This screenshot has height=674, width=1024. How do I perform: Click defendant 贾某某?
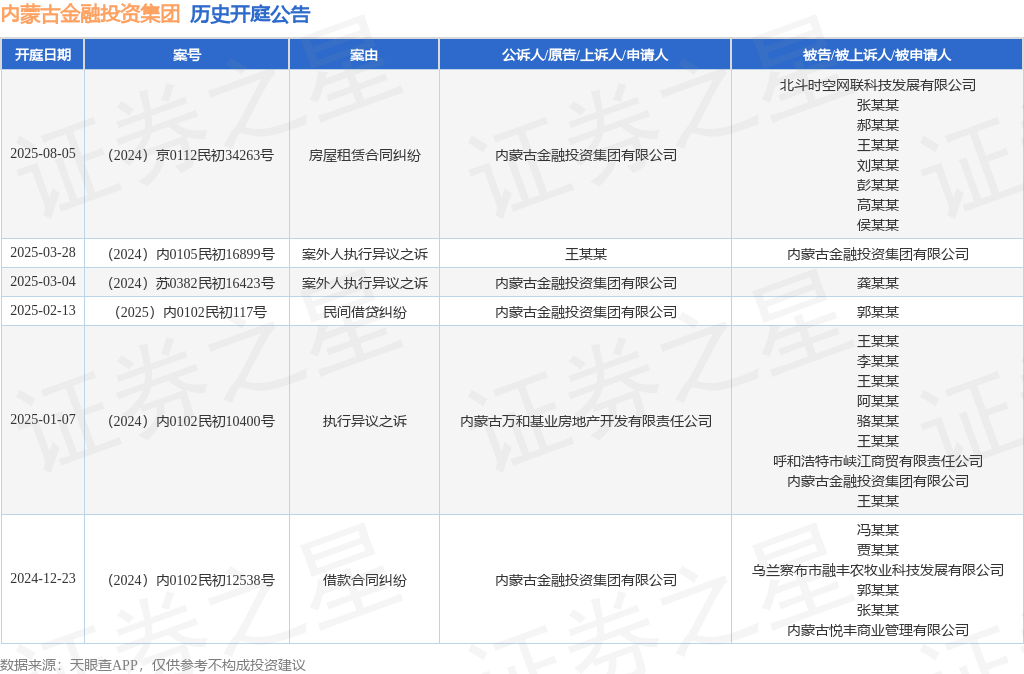(878, 550)
